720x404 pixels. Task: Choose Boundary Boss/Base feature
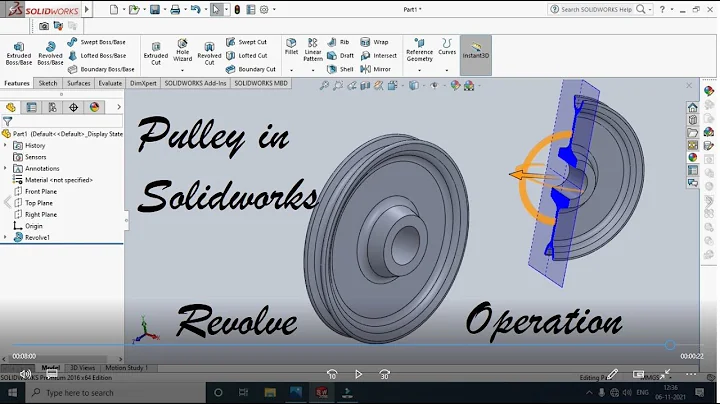click(101, 69)
